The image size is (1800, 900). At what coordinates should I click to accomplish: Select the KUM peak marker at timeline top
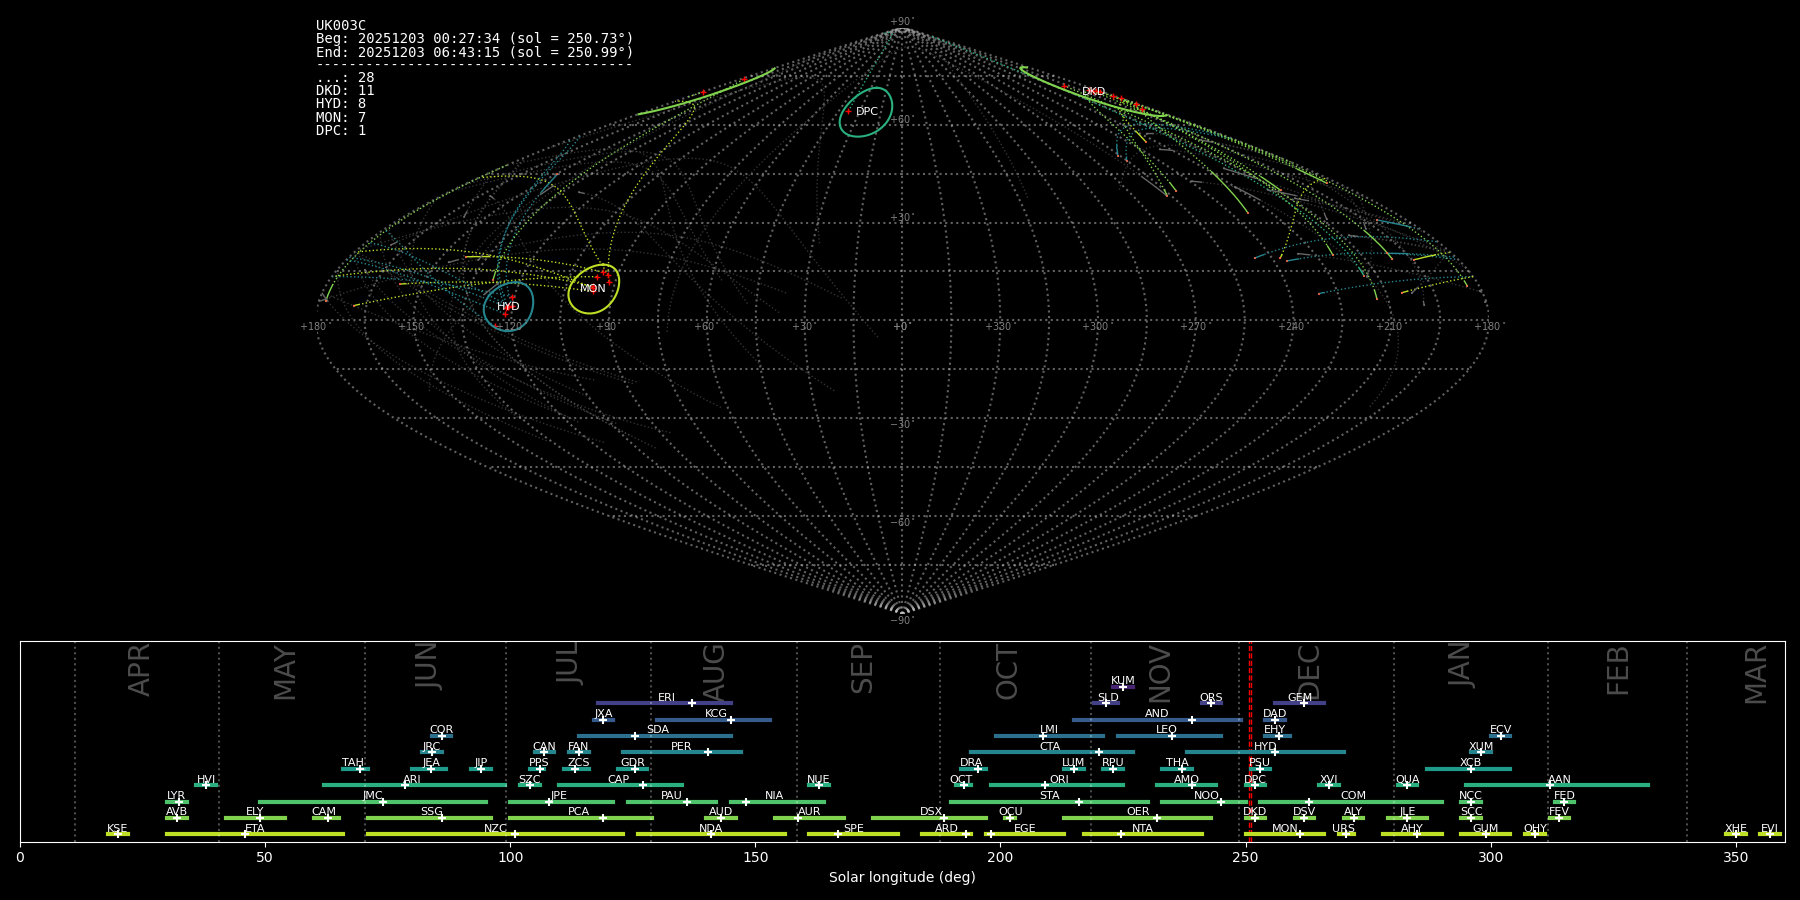click(x=1122, y=687)
